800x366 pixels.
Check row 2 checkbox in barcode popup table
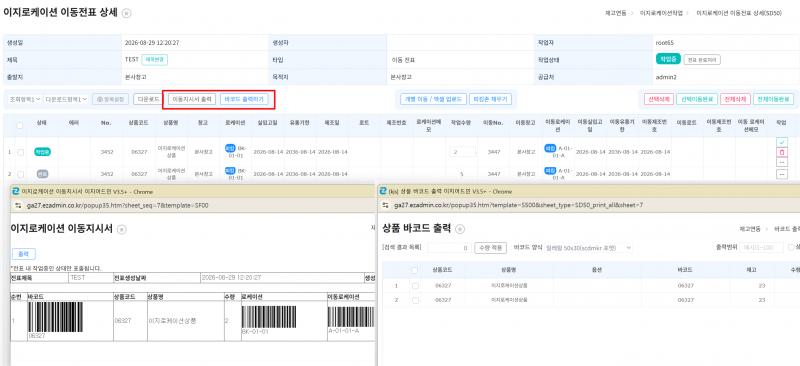415,300
